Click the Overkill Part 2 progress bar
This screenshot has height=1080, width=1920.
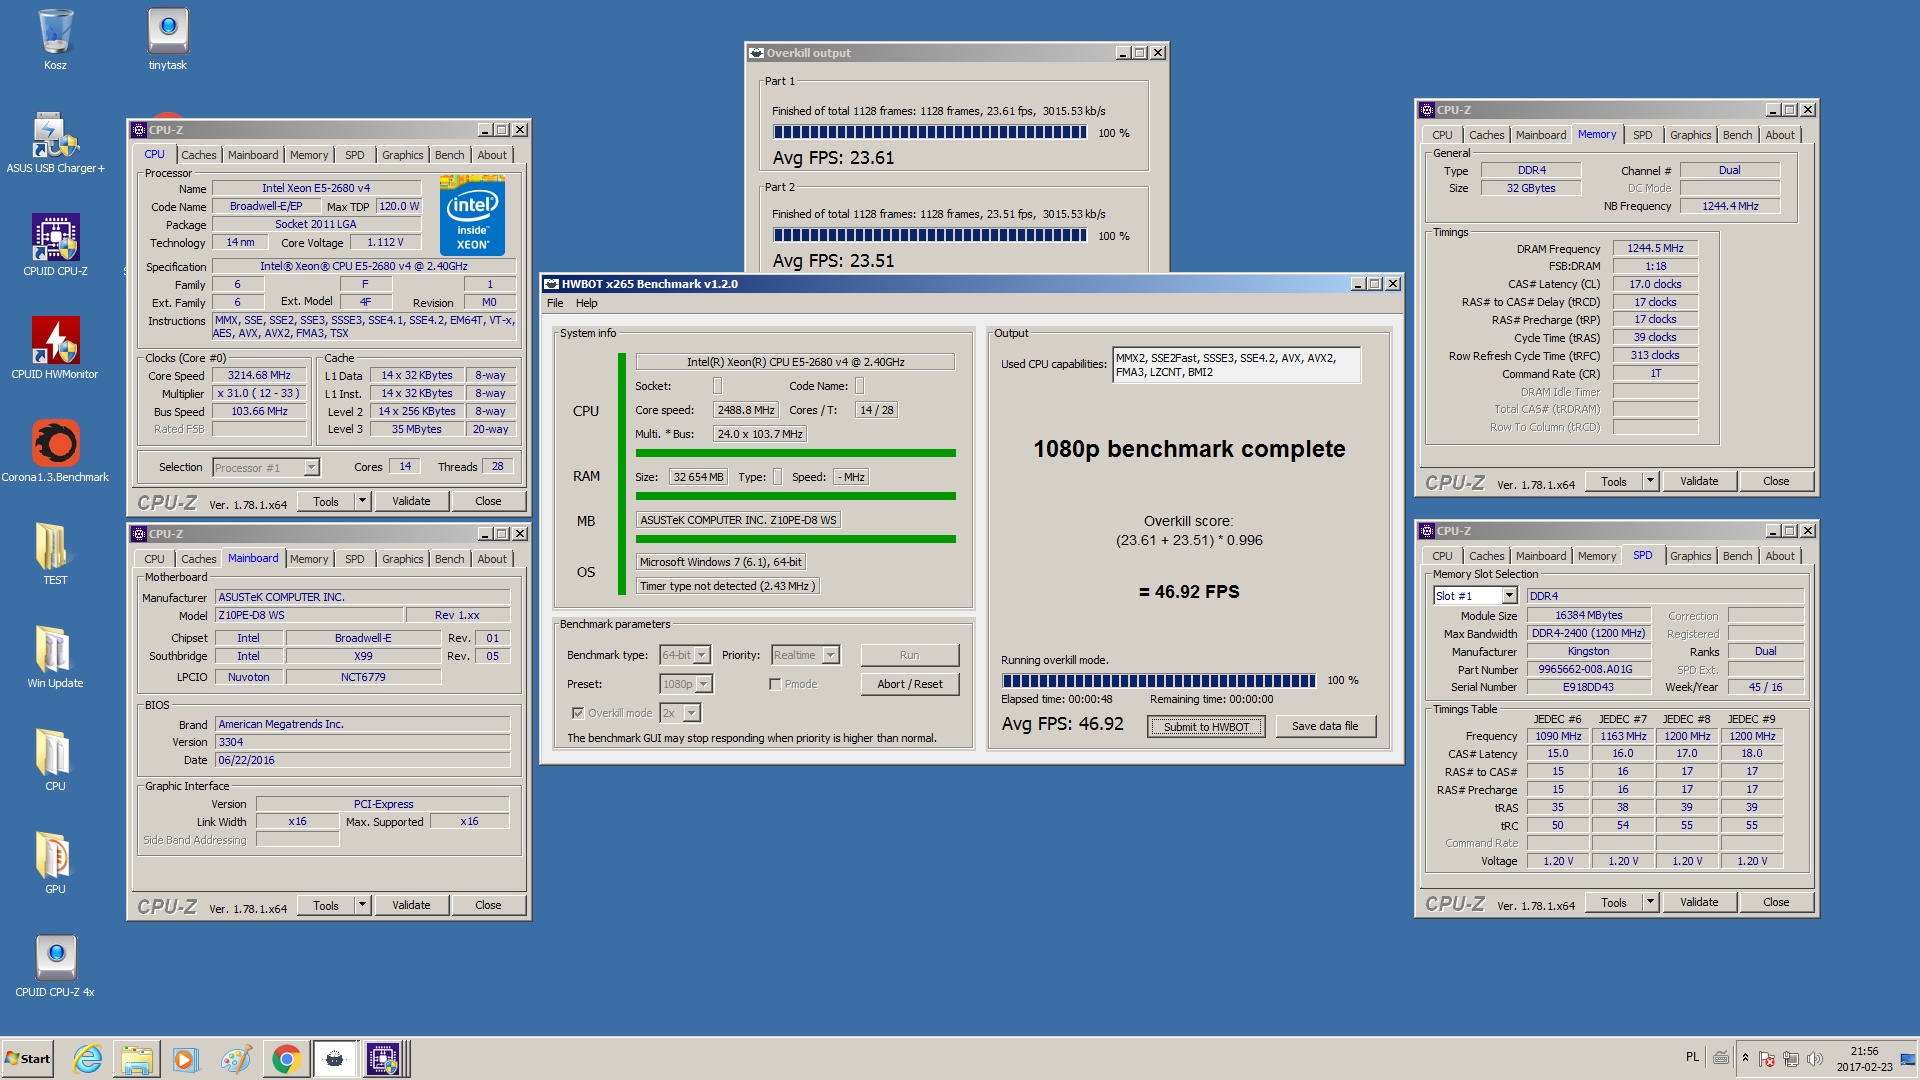[930, 235]
